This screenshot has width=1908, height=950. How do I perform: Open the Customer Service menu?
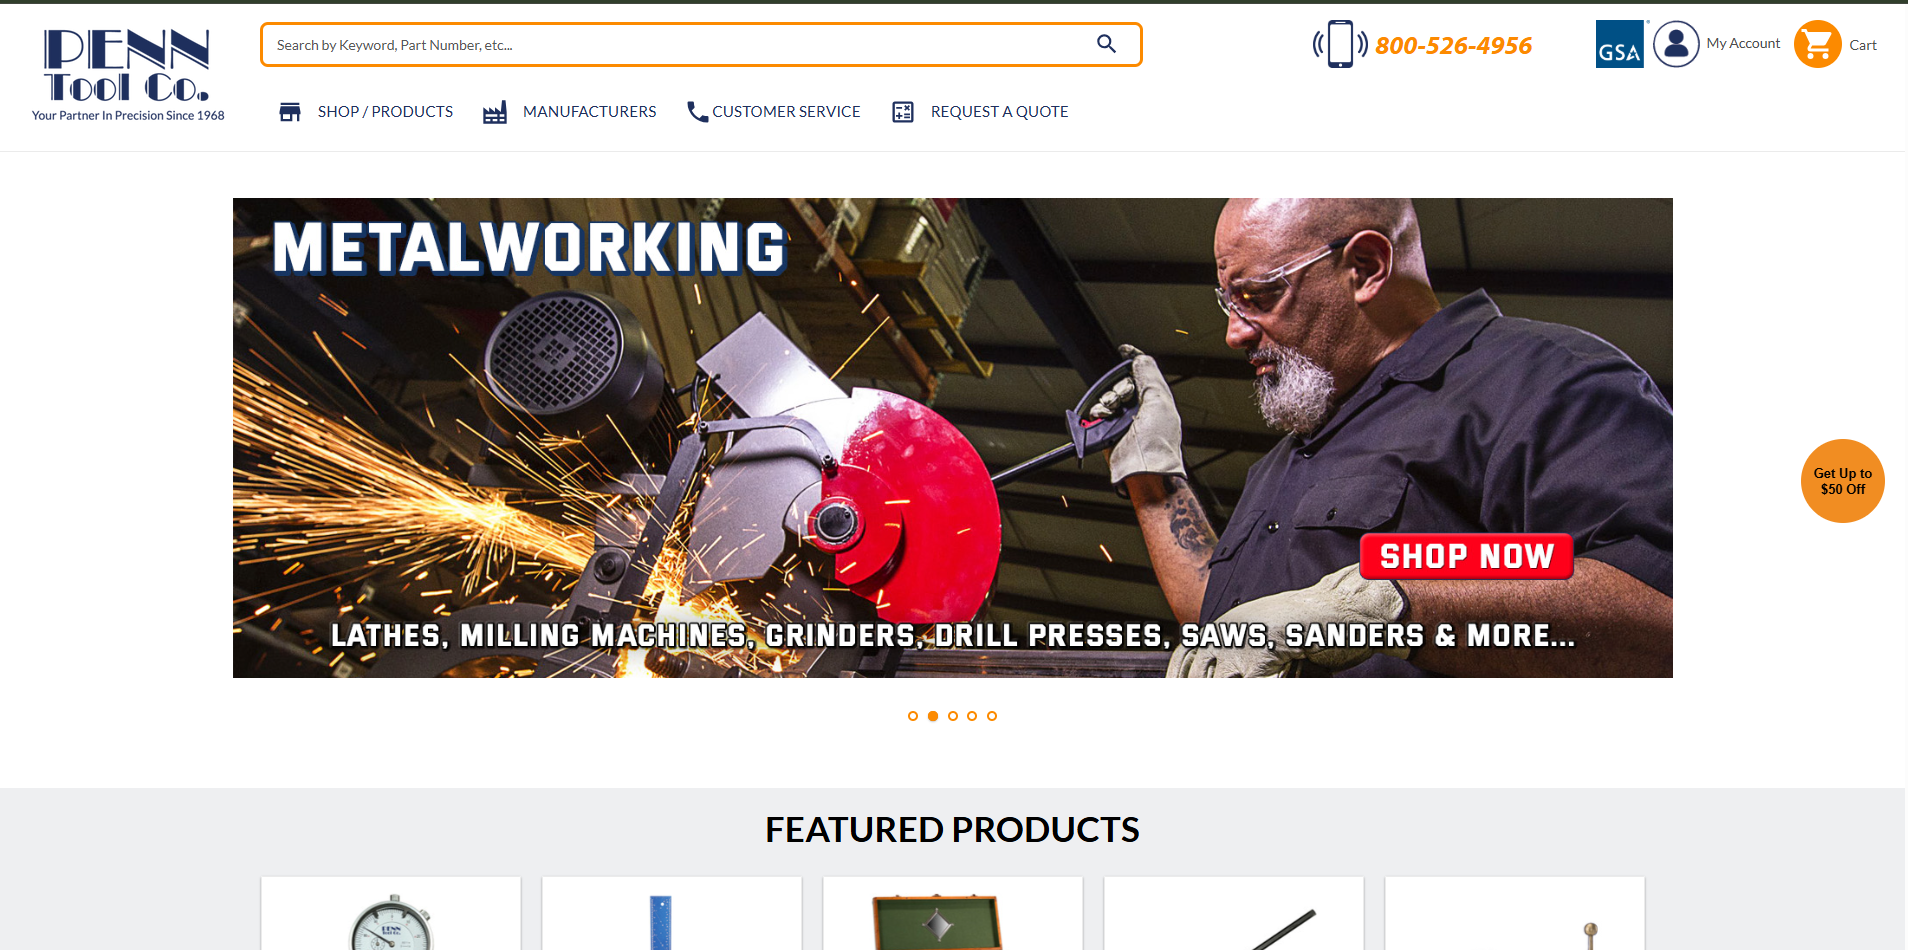[x=786, y=112]
